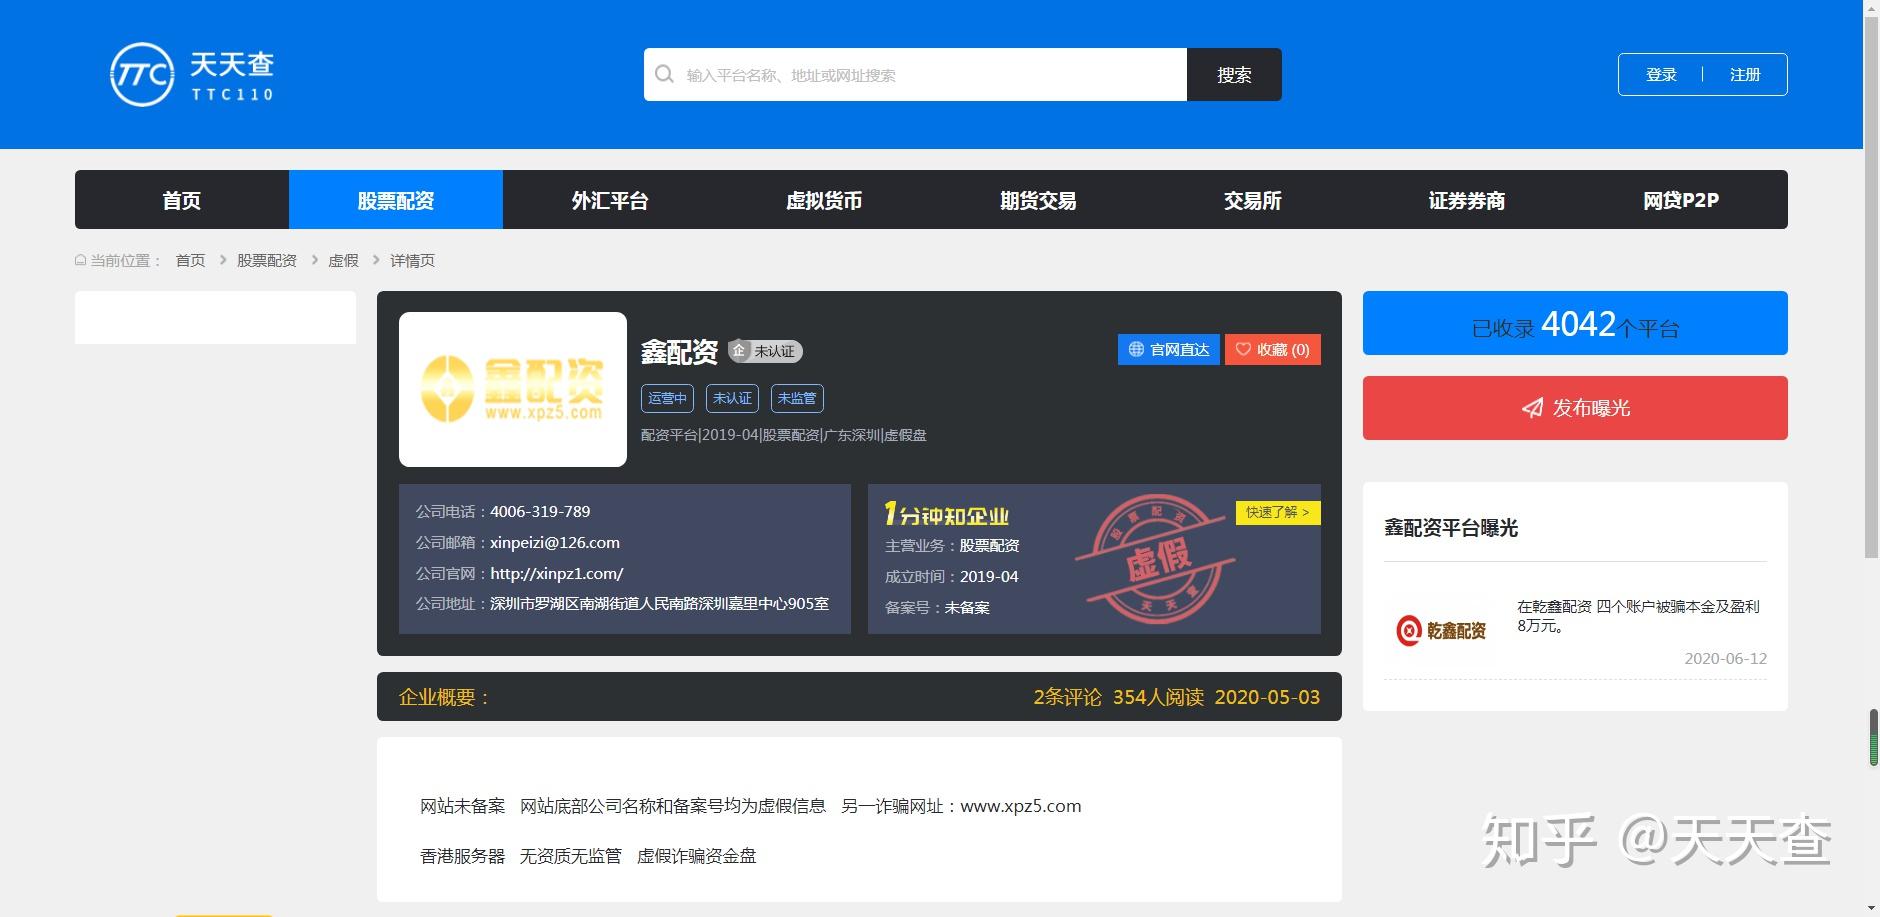The image size is (1880, 917).
Task: Click the xinpeizi@126.com email text
Action: (555, 542)
